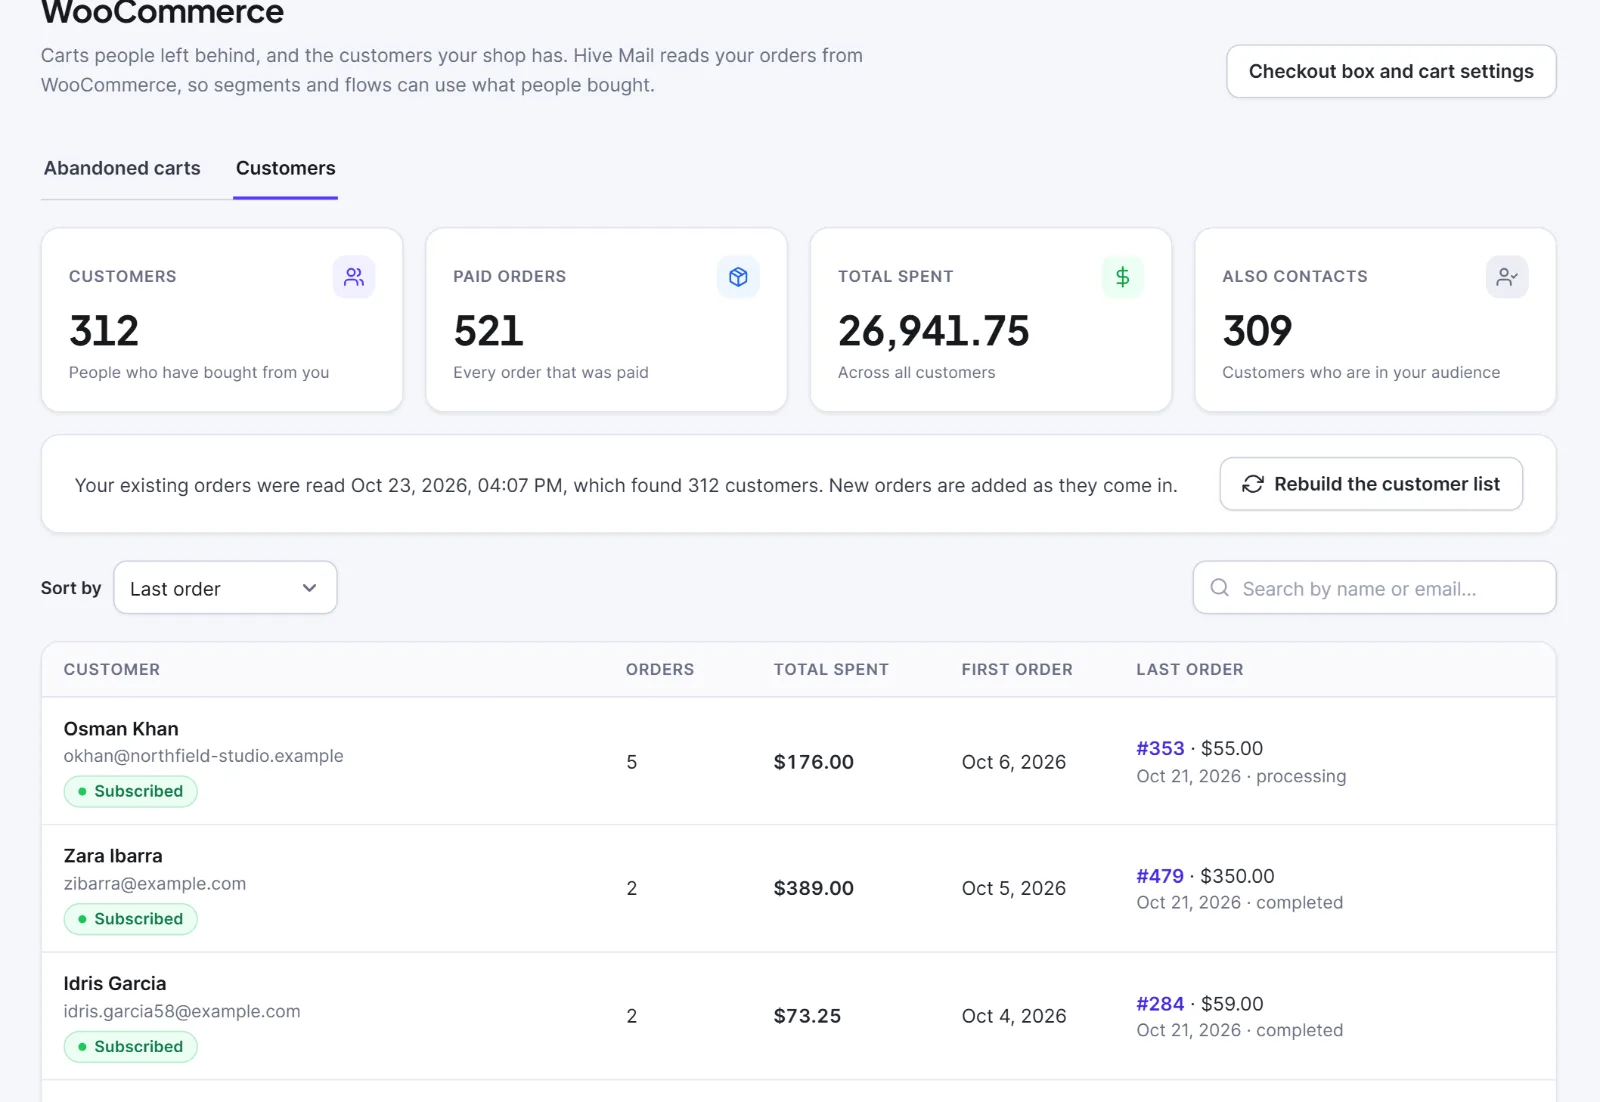Click the refresh icon in Rebuild button
The image size is (1600, 1102).
(1252, 484)
